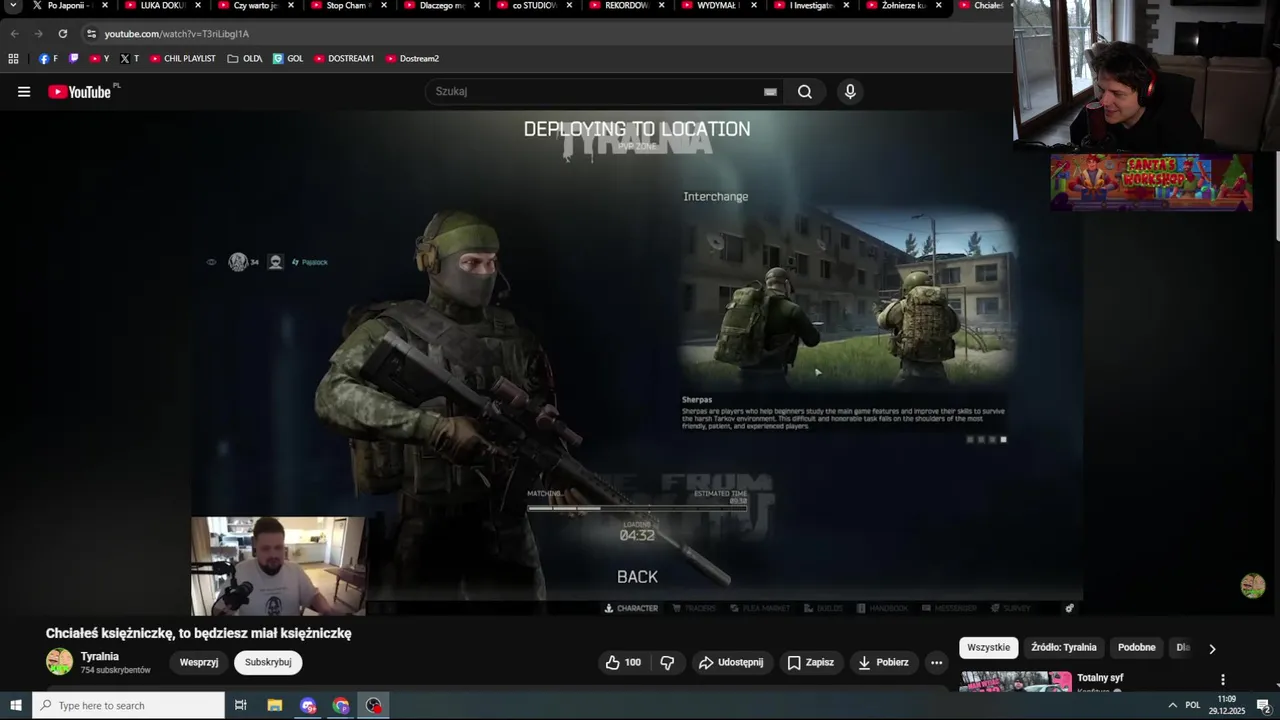Image resolution: width=1280 pixels, height=720 pixels.
Task: Show more filter chips with right arrow
Action: [x=1212, y=648]
